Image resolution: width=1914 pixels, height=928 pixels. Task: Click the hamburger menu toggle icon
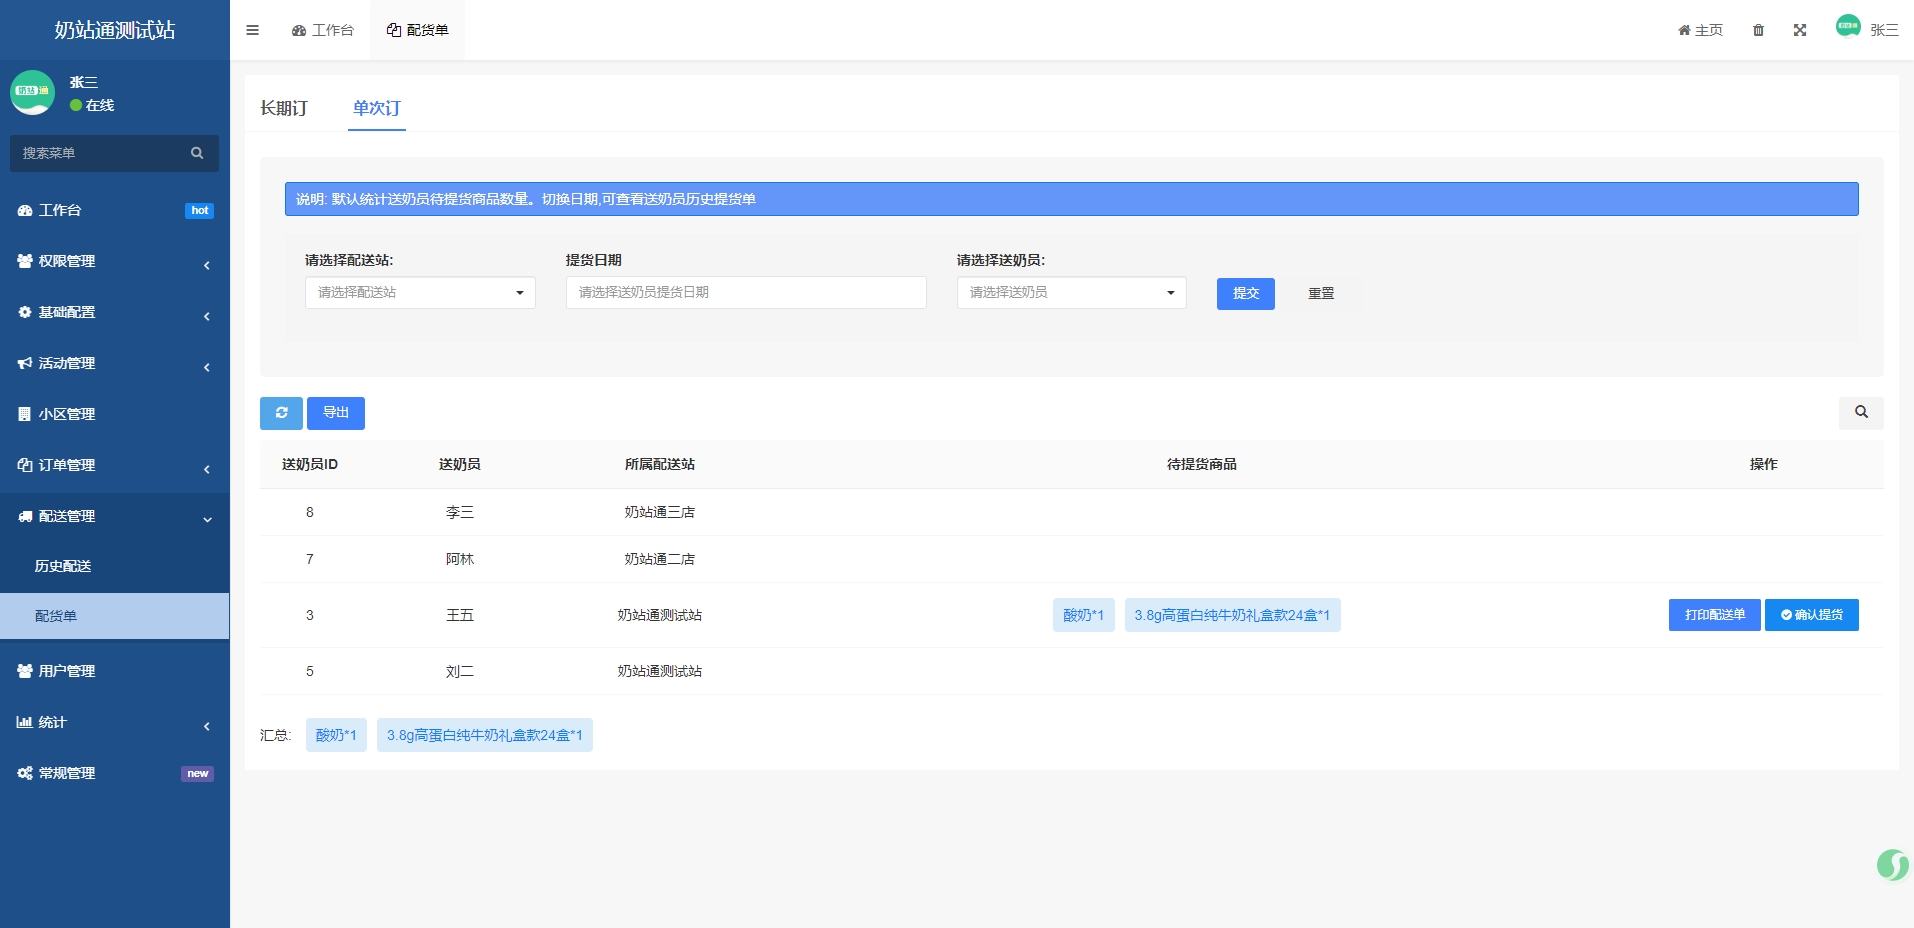[x=252, y=30]
